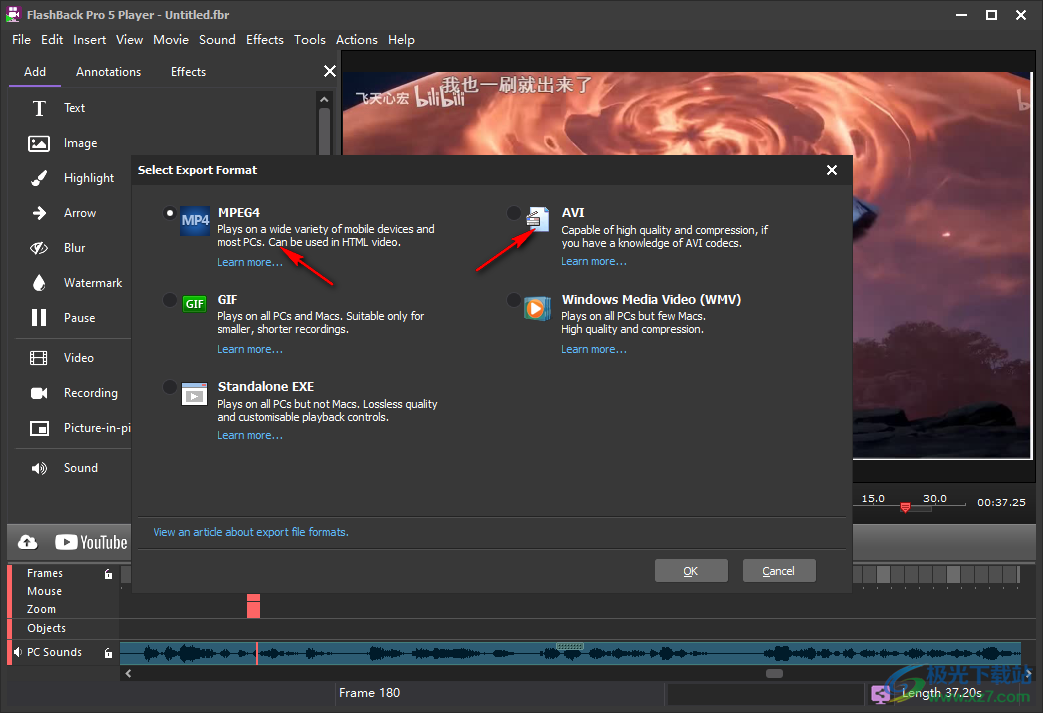Pick the Highlight brush icon
Screen dimensions: 1043x713
pyautogui.click(x=39, y=178)
